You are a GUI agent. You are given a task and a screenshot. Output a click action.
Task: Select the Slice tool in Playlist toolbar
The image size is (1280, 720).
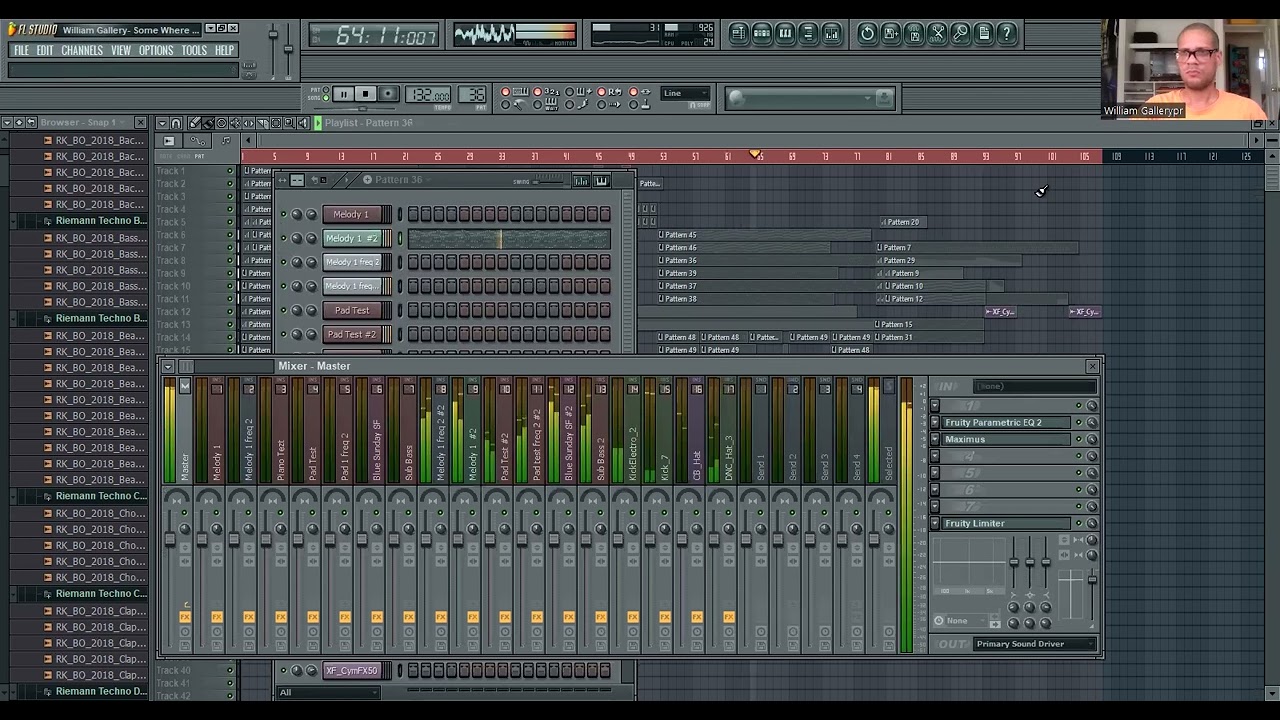pos(262,123)
